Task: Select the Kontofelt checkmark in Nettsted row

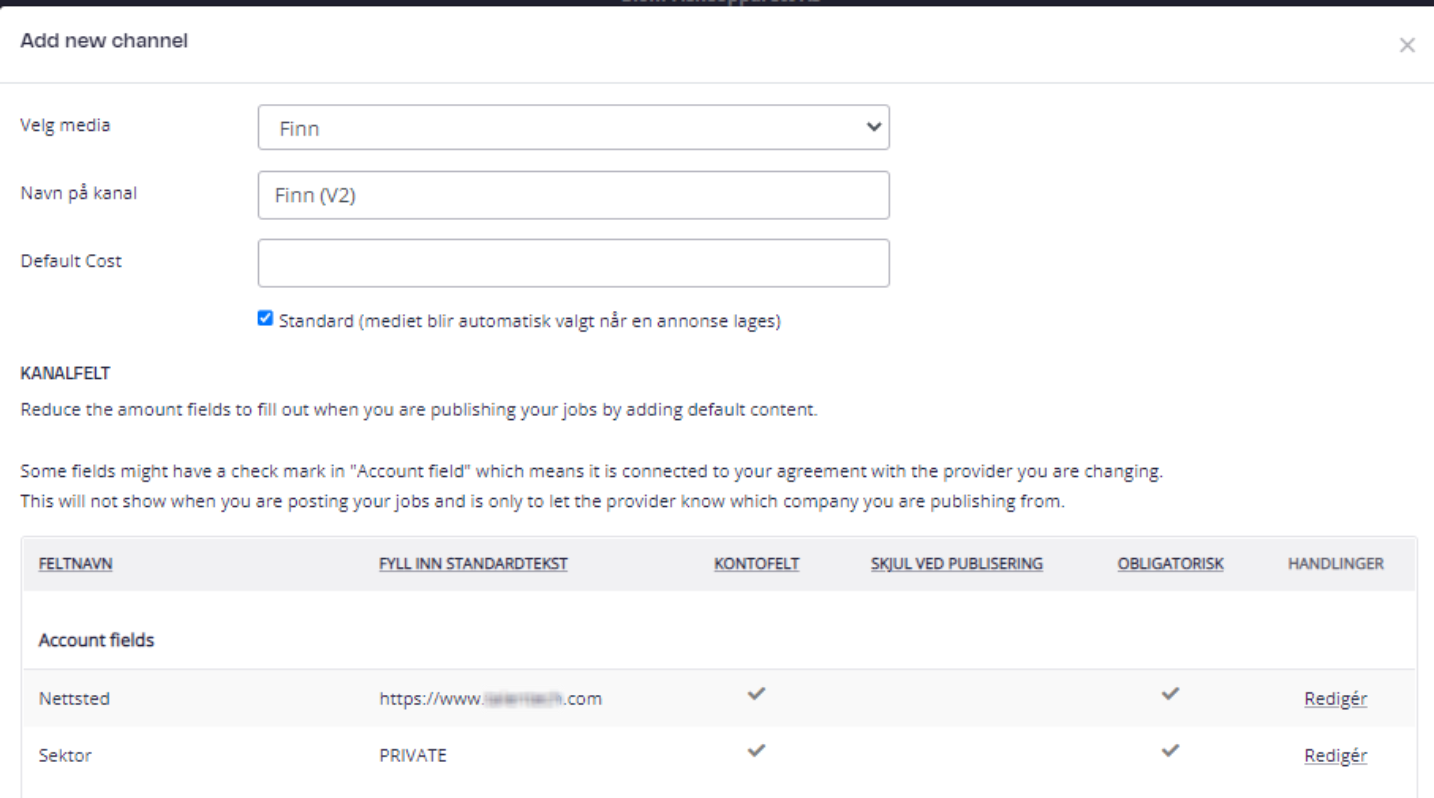Action: [757, 695]
